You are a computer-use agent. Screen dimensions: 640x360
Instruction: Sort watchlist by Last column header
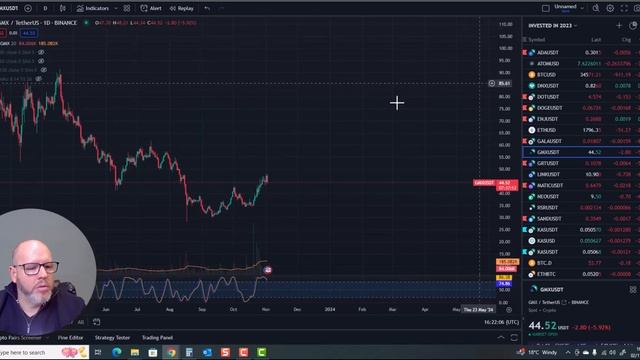point(596,40)
